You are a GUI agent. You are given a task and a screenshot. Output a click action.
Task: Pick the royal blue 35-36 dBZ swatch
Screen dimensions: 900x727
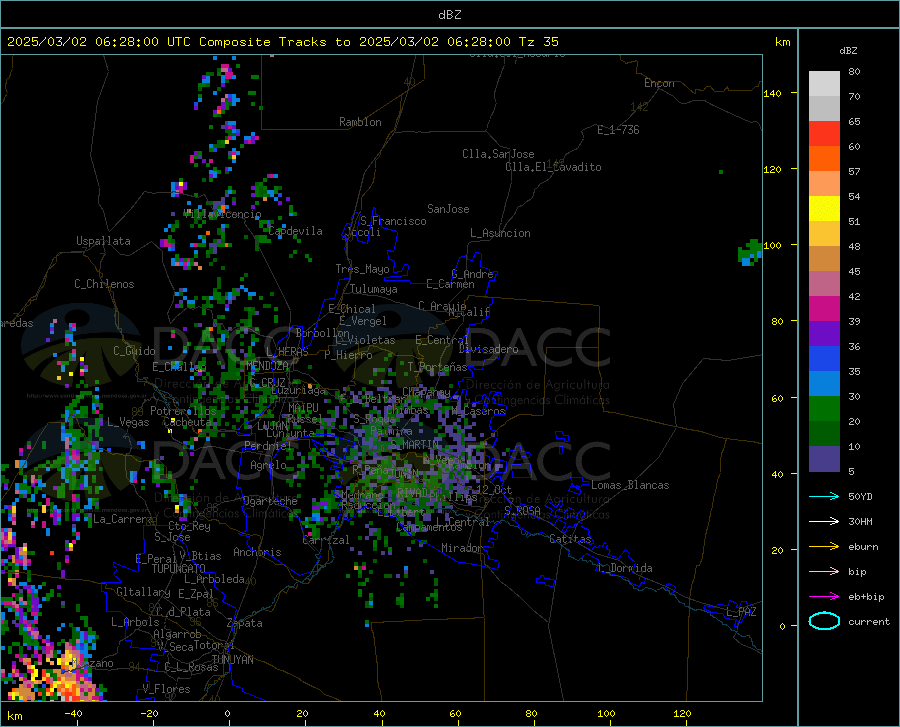point(824,359)
